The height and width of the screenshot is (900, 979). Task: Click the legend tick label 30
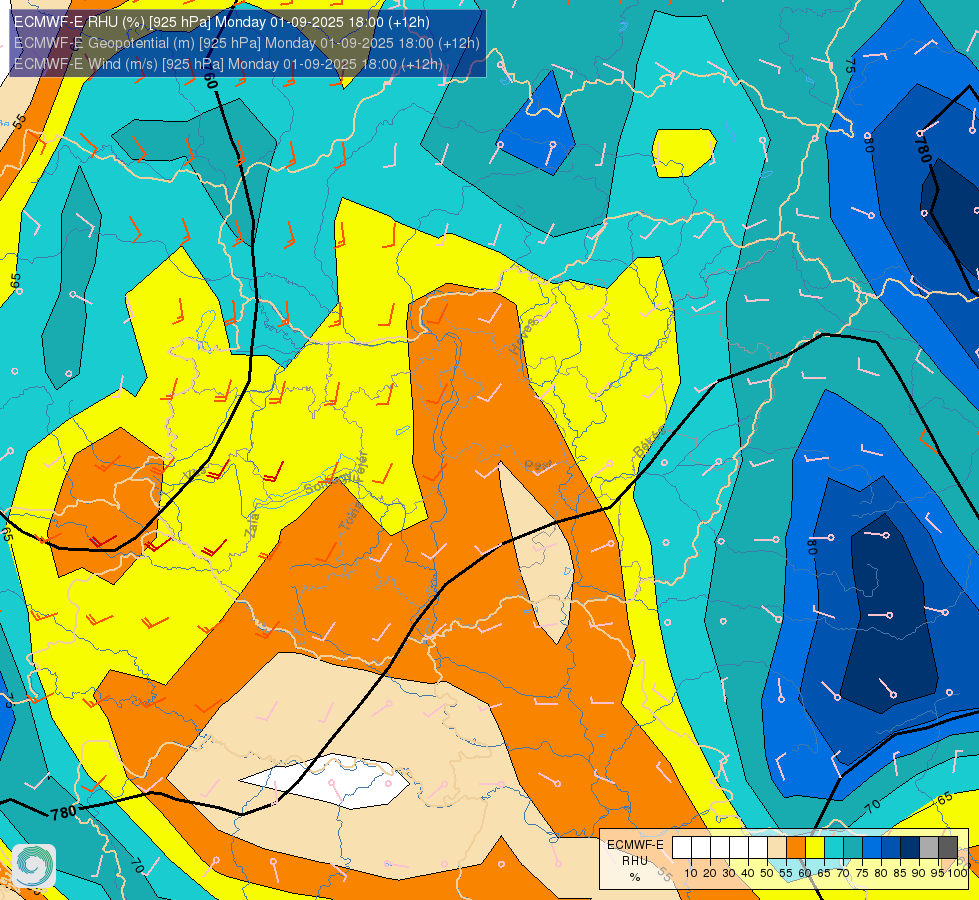point(729,873)
